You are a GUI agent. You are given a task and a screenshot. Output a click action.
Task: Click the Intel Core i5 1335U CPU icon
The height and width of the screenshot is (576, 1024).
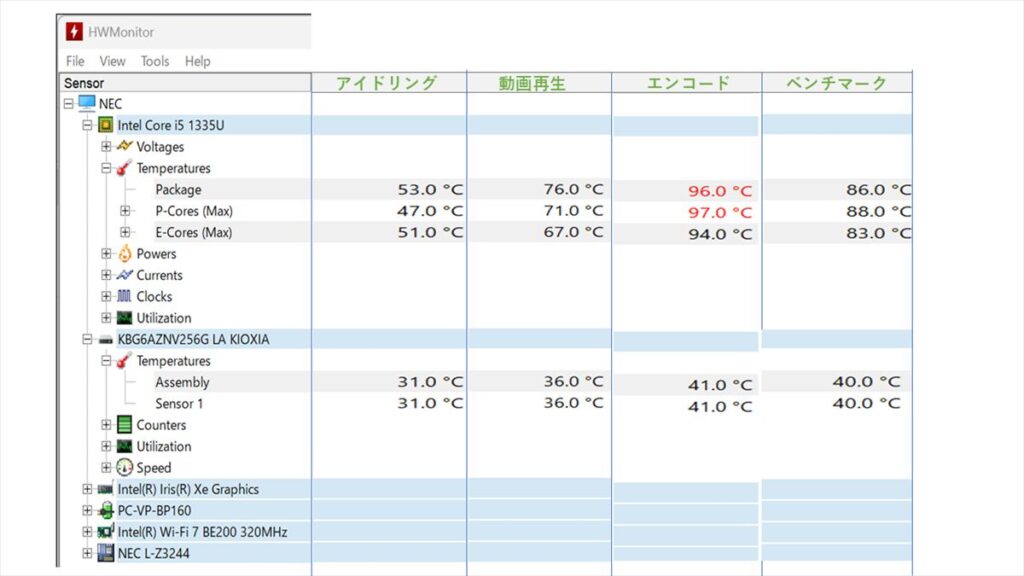pos(105,125)
